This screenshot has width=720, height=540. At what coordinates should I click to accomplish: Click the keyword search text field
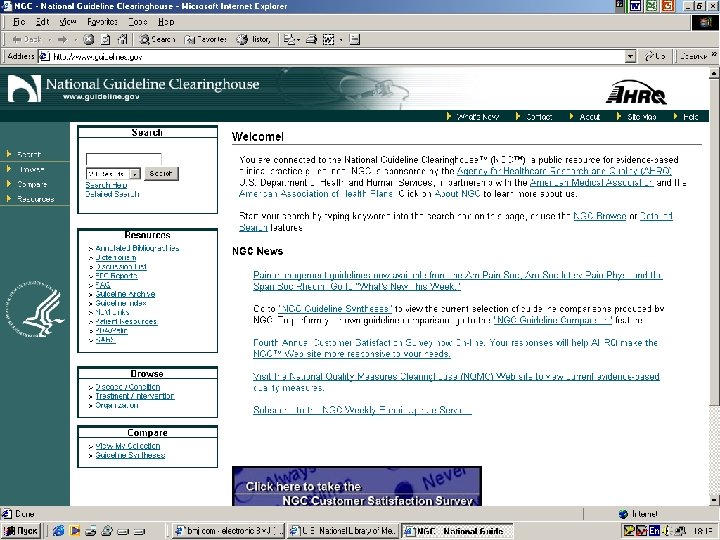124,159
